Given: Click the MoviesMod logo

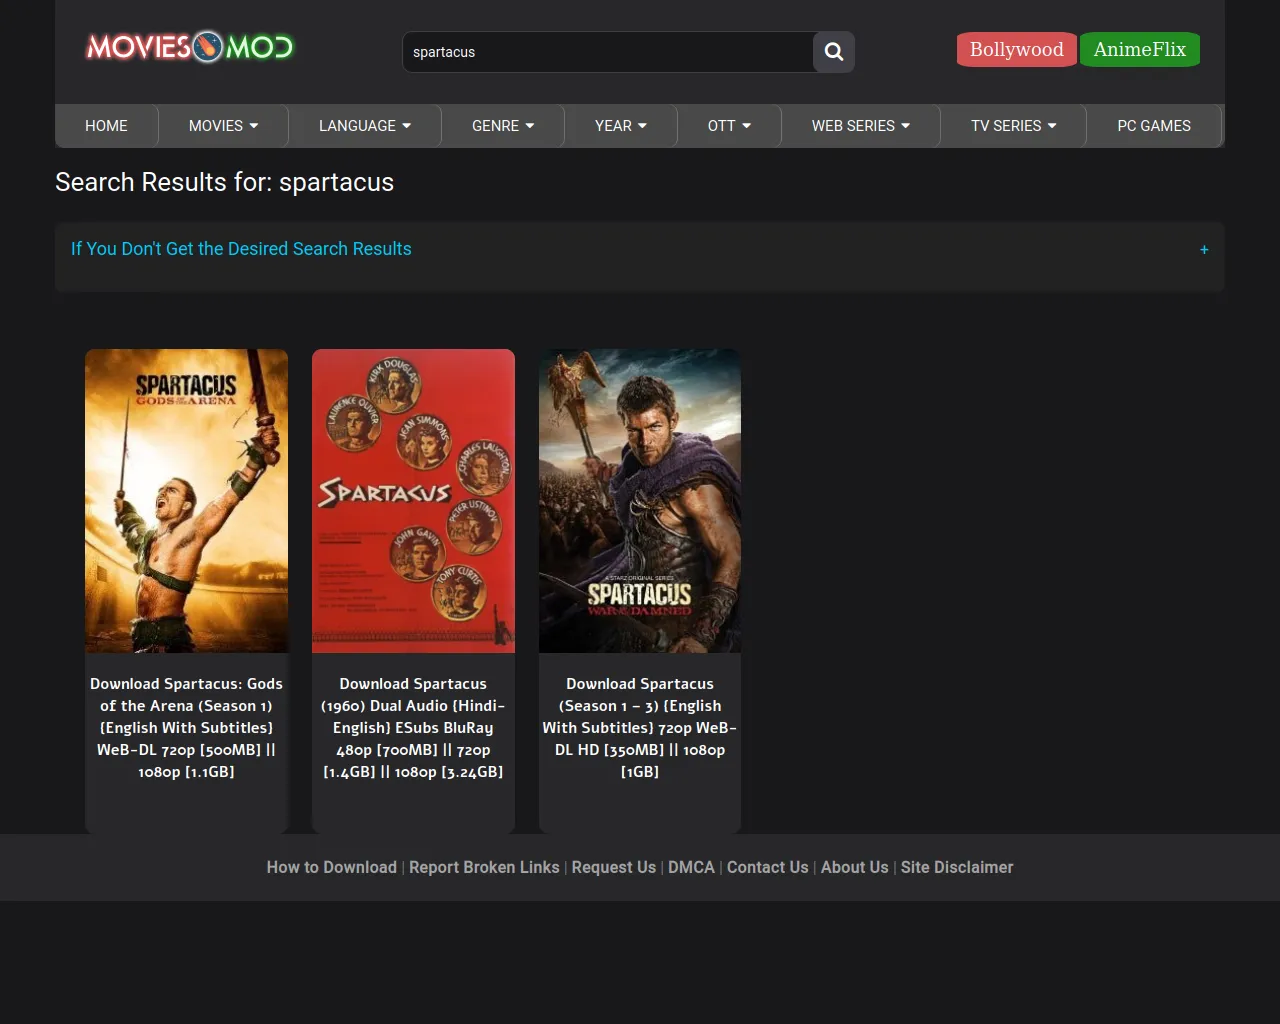Looking at the screenshot, I should [x=190, y=47].
